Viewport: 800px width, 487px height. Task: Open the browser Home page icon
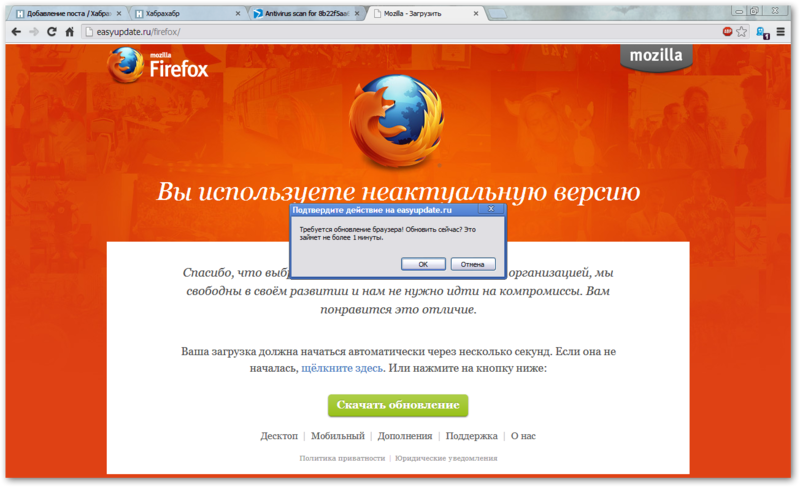click(x=69, y=32)
